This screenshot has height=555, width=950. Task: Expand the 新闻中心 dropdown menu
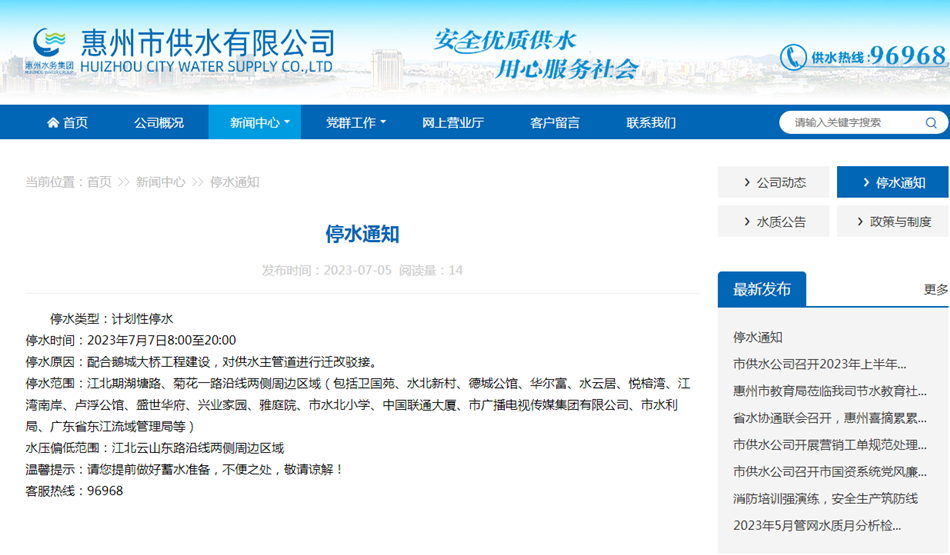coord(259,123)
